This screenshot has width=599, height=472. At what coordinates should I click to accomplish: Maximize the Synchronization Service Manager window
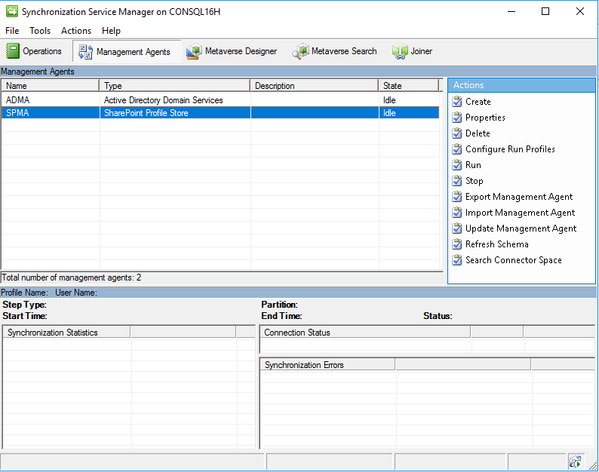(x=546, y=11)
